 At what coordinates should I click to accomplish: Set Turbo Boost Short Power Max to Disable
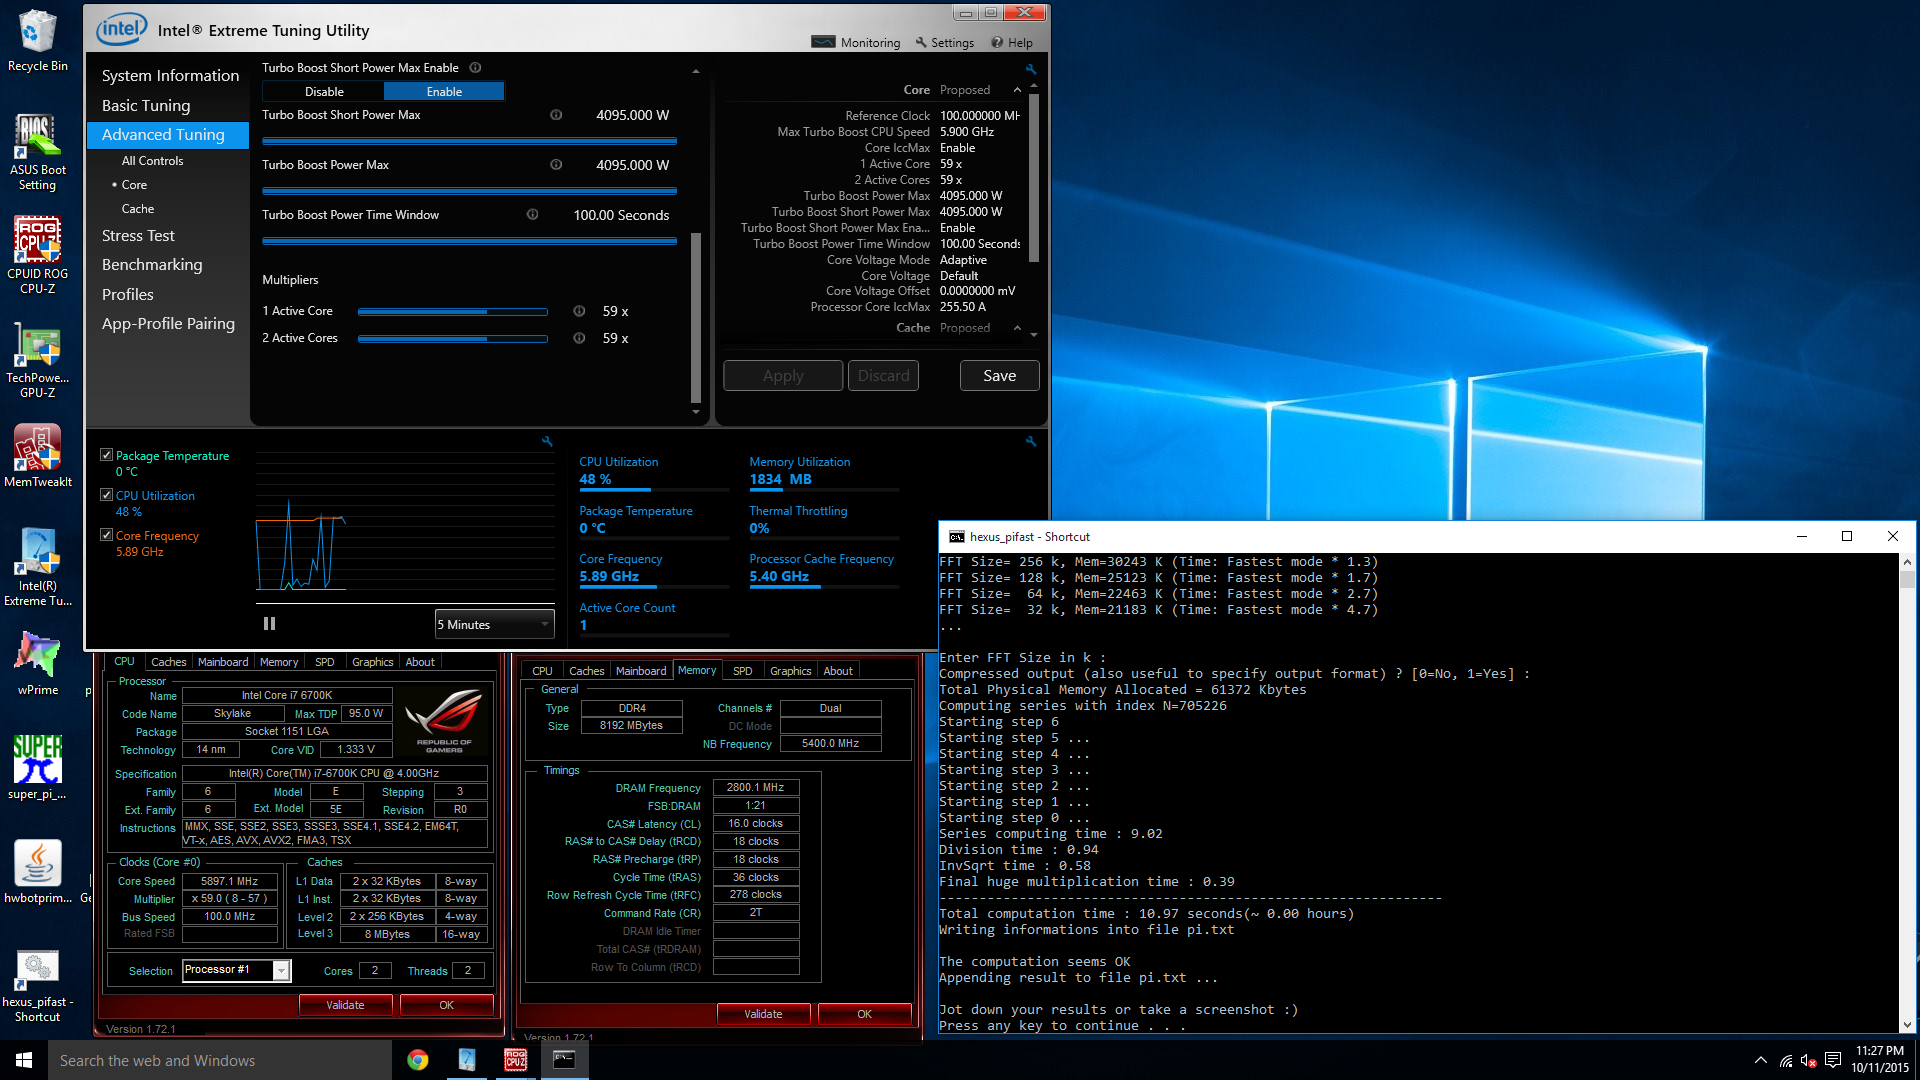pos(324,91)
